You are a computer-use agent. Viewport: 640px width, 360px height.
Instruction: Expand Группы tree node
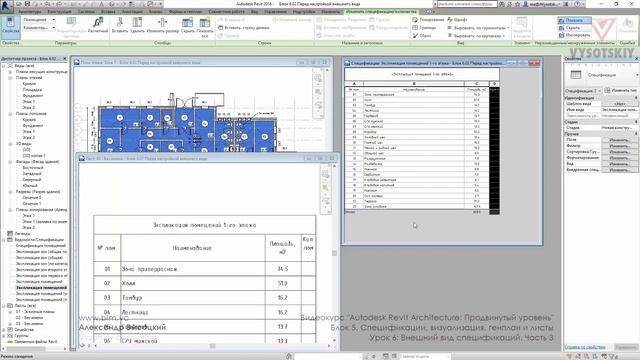click(x=4, y=336)
